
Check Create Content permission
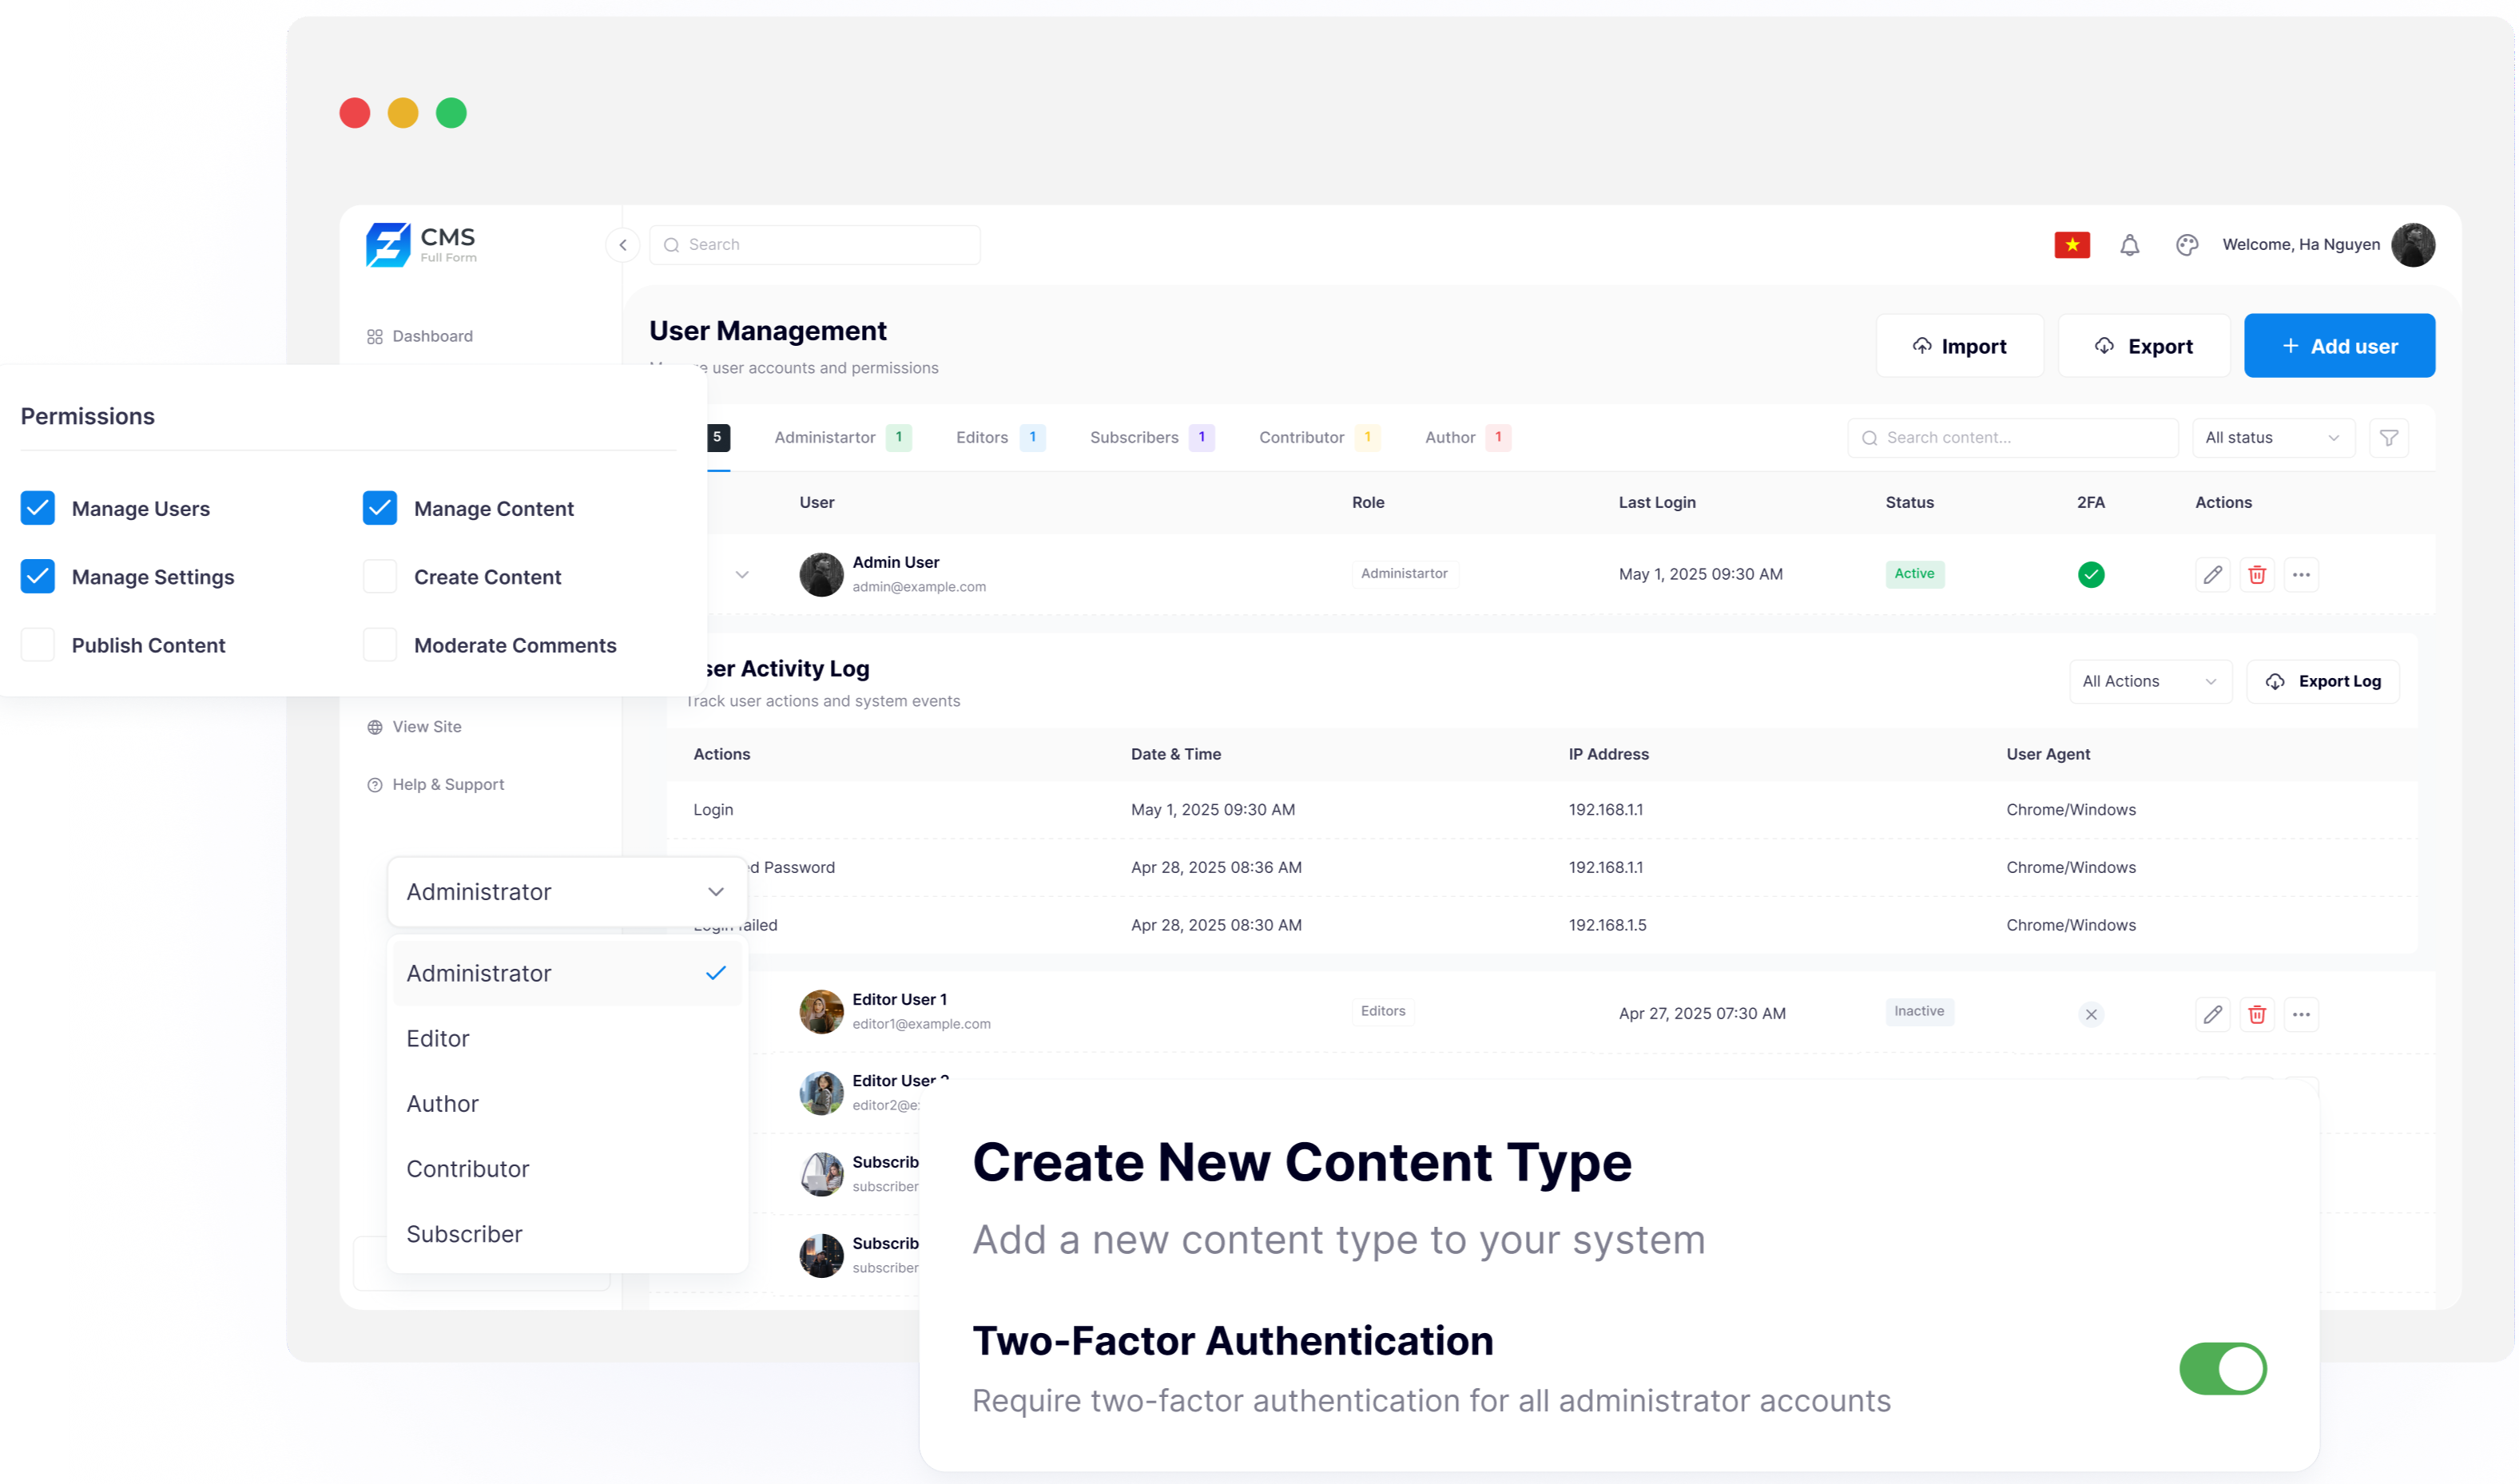tap(380, 577)
